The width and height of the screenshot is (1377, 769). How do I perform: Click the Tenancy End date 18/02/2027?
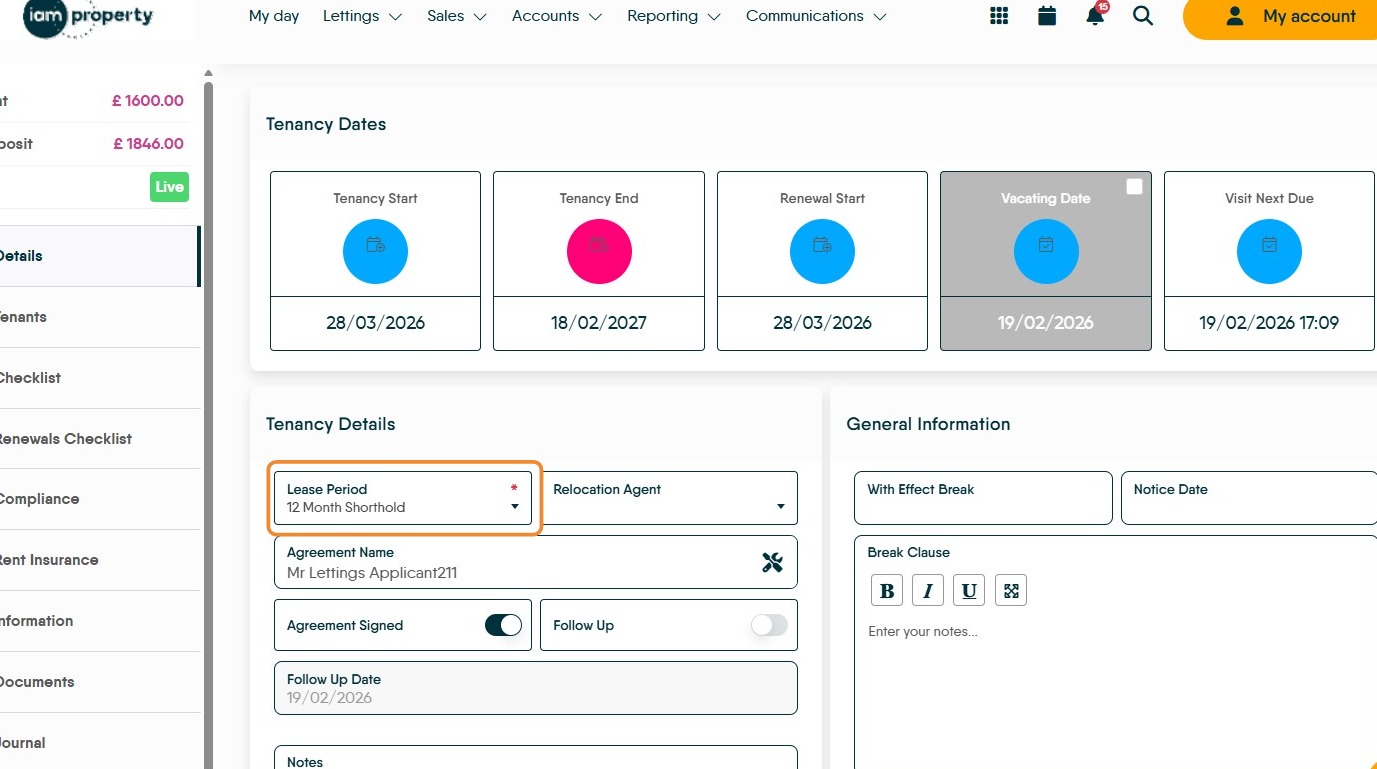pos(599,323)
